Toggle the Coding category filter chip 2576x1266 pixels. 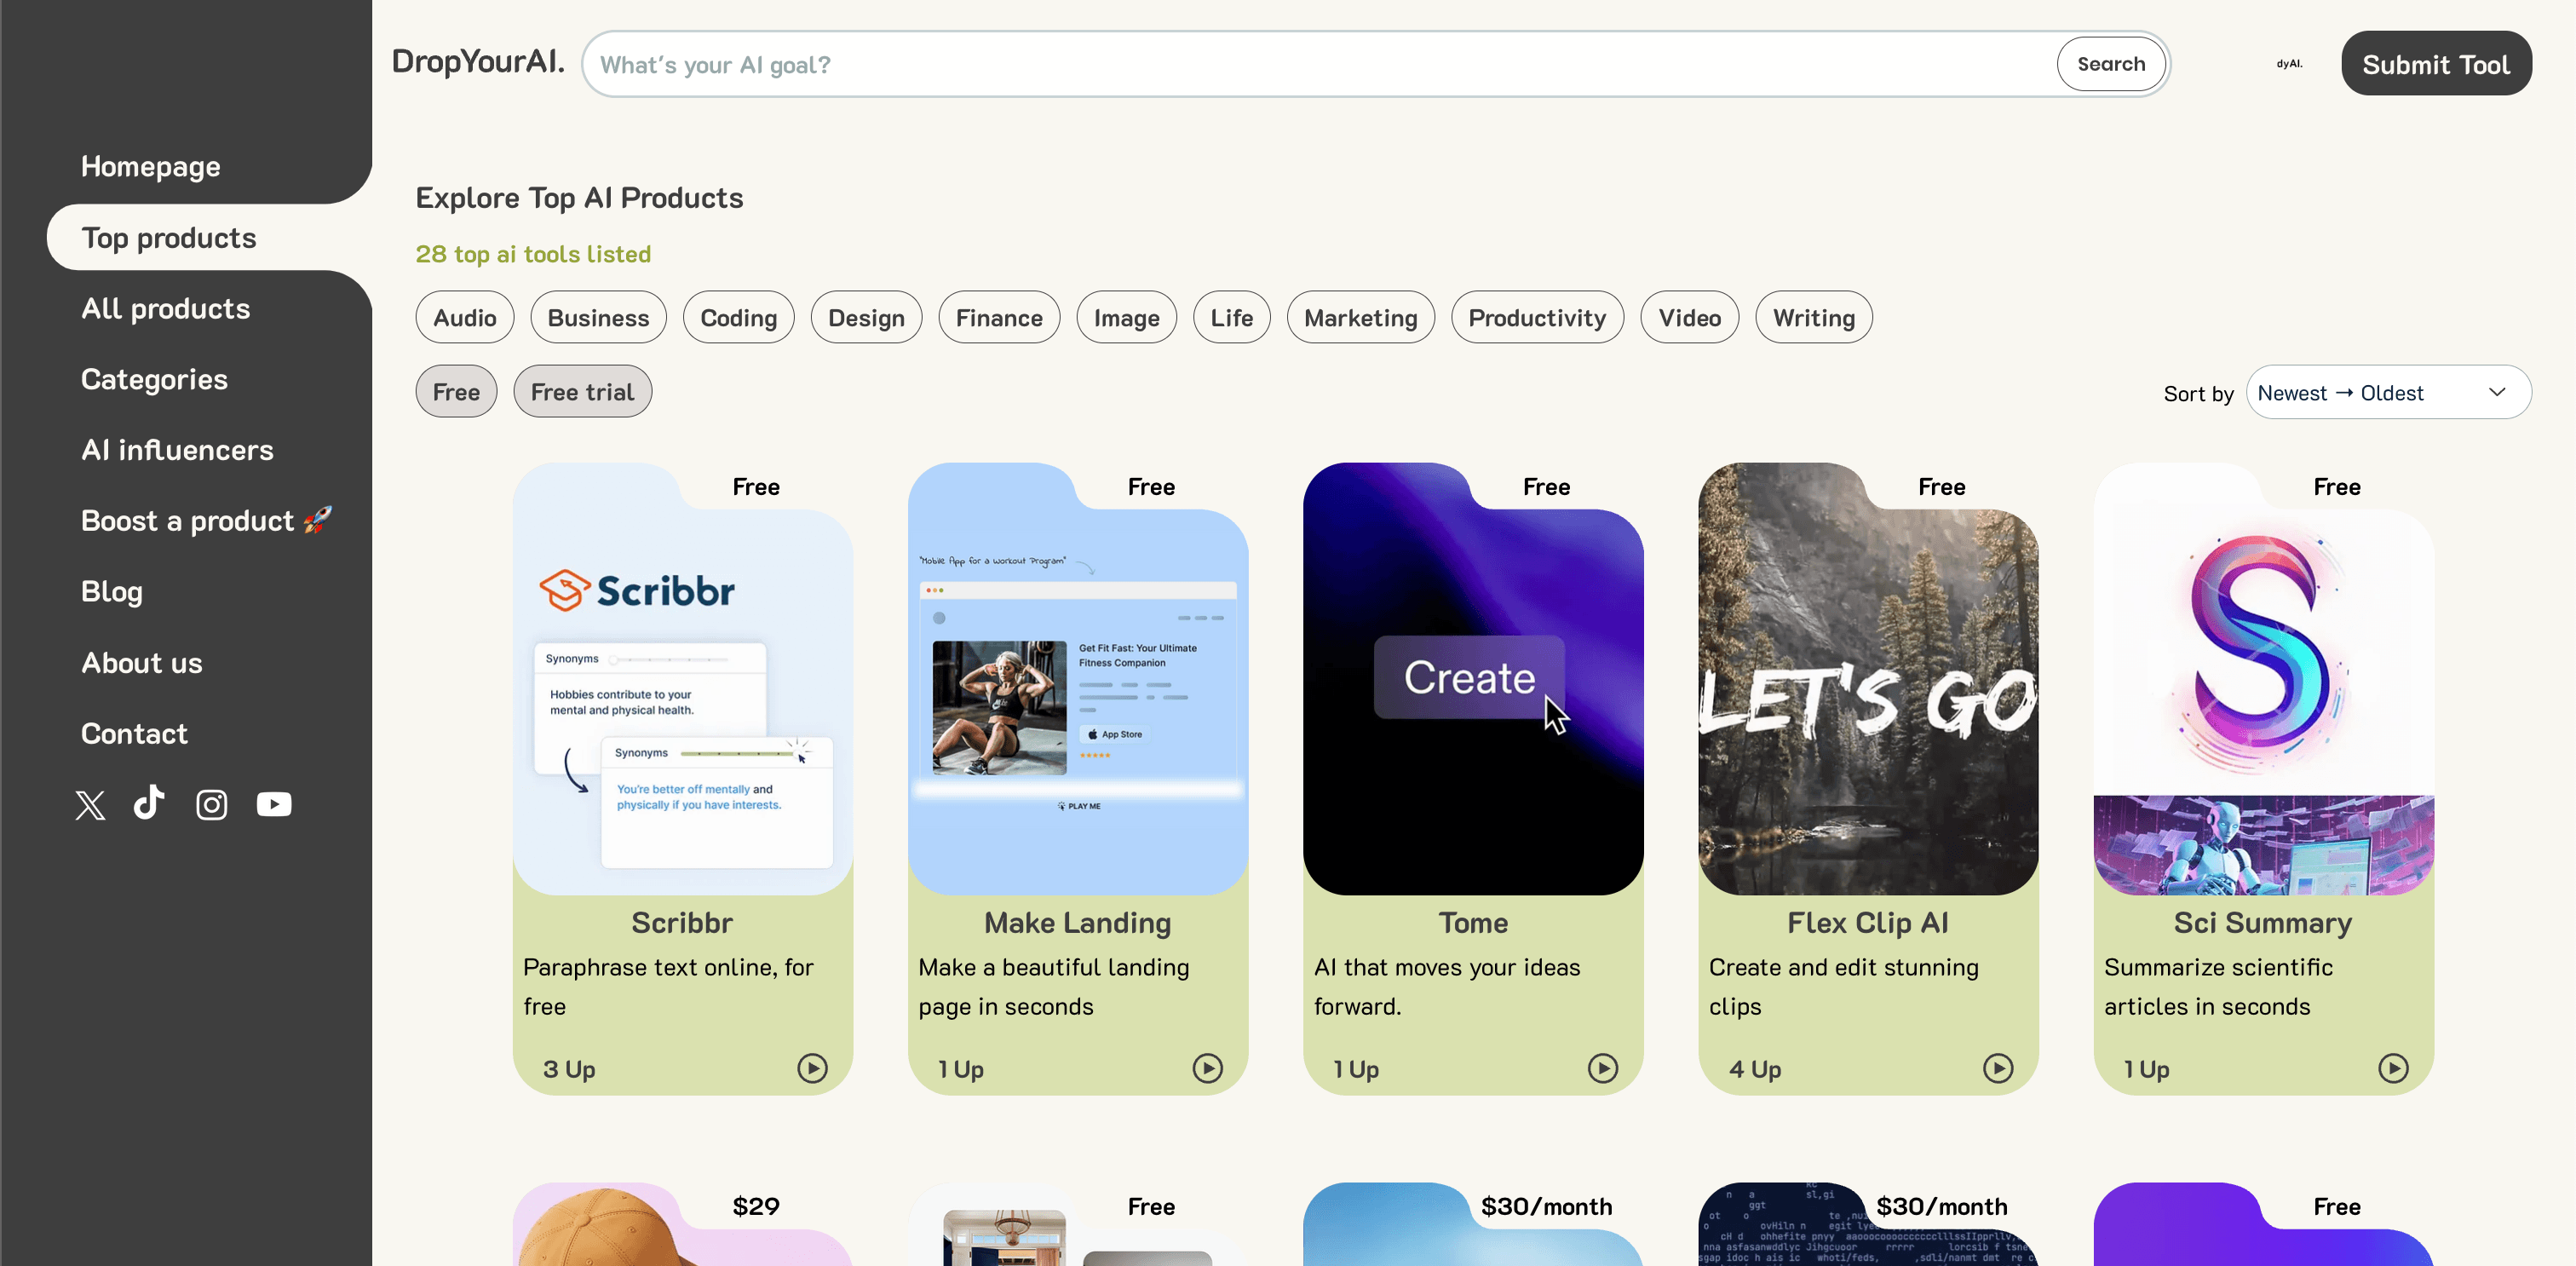pyautogui.click(x=738, y=318)
